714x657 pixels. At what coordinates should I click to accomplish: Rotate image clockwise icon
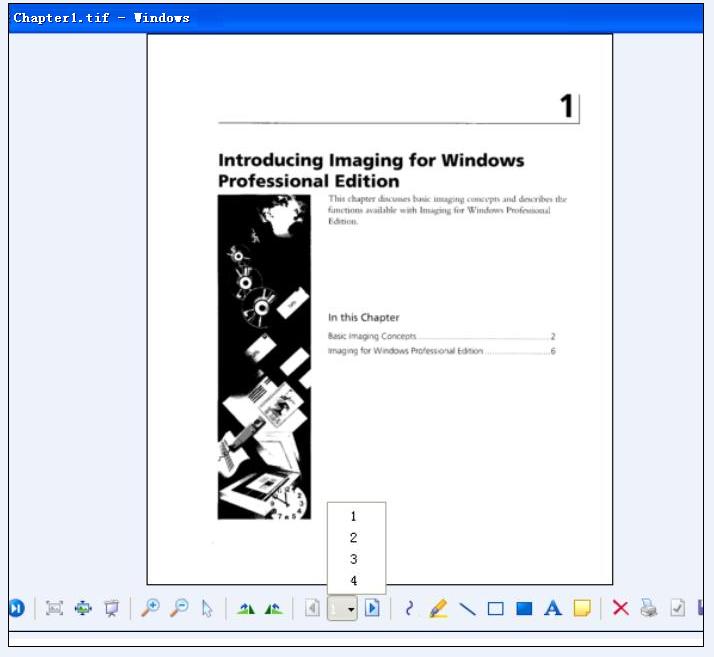click(246, 609)
